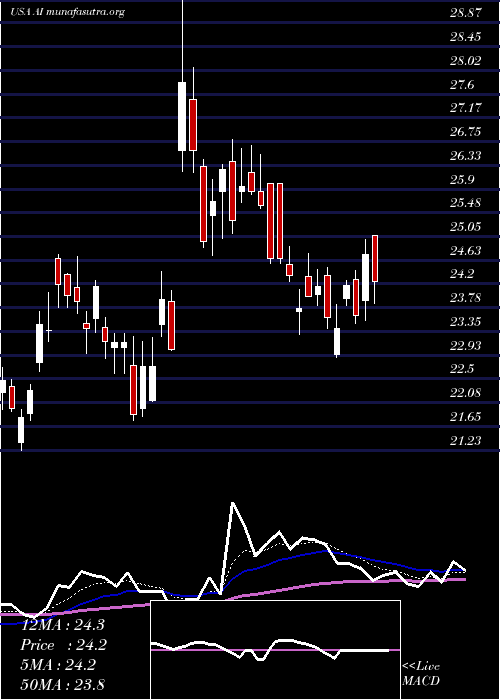Screen dimensions: 500x700
Task: Click the MACD inset panel line chart
Action: (x=275, y=650)
